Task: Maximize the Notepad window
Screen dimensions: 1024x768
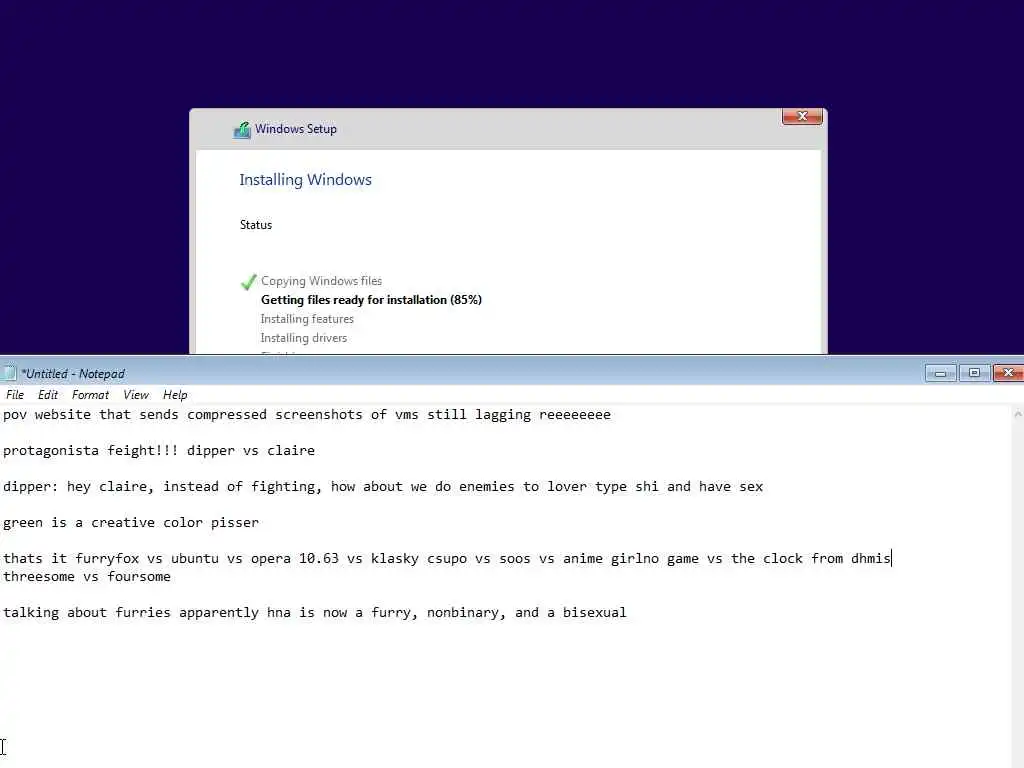Action: tap(974, 373)
